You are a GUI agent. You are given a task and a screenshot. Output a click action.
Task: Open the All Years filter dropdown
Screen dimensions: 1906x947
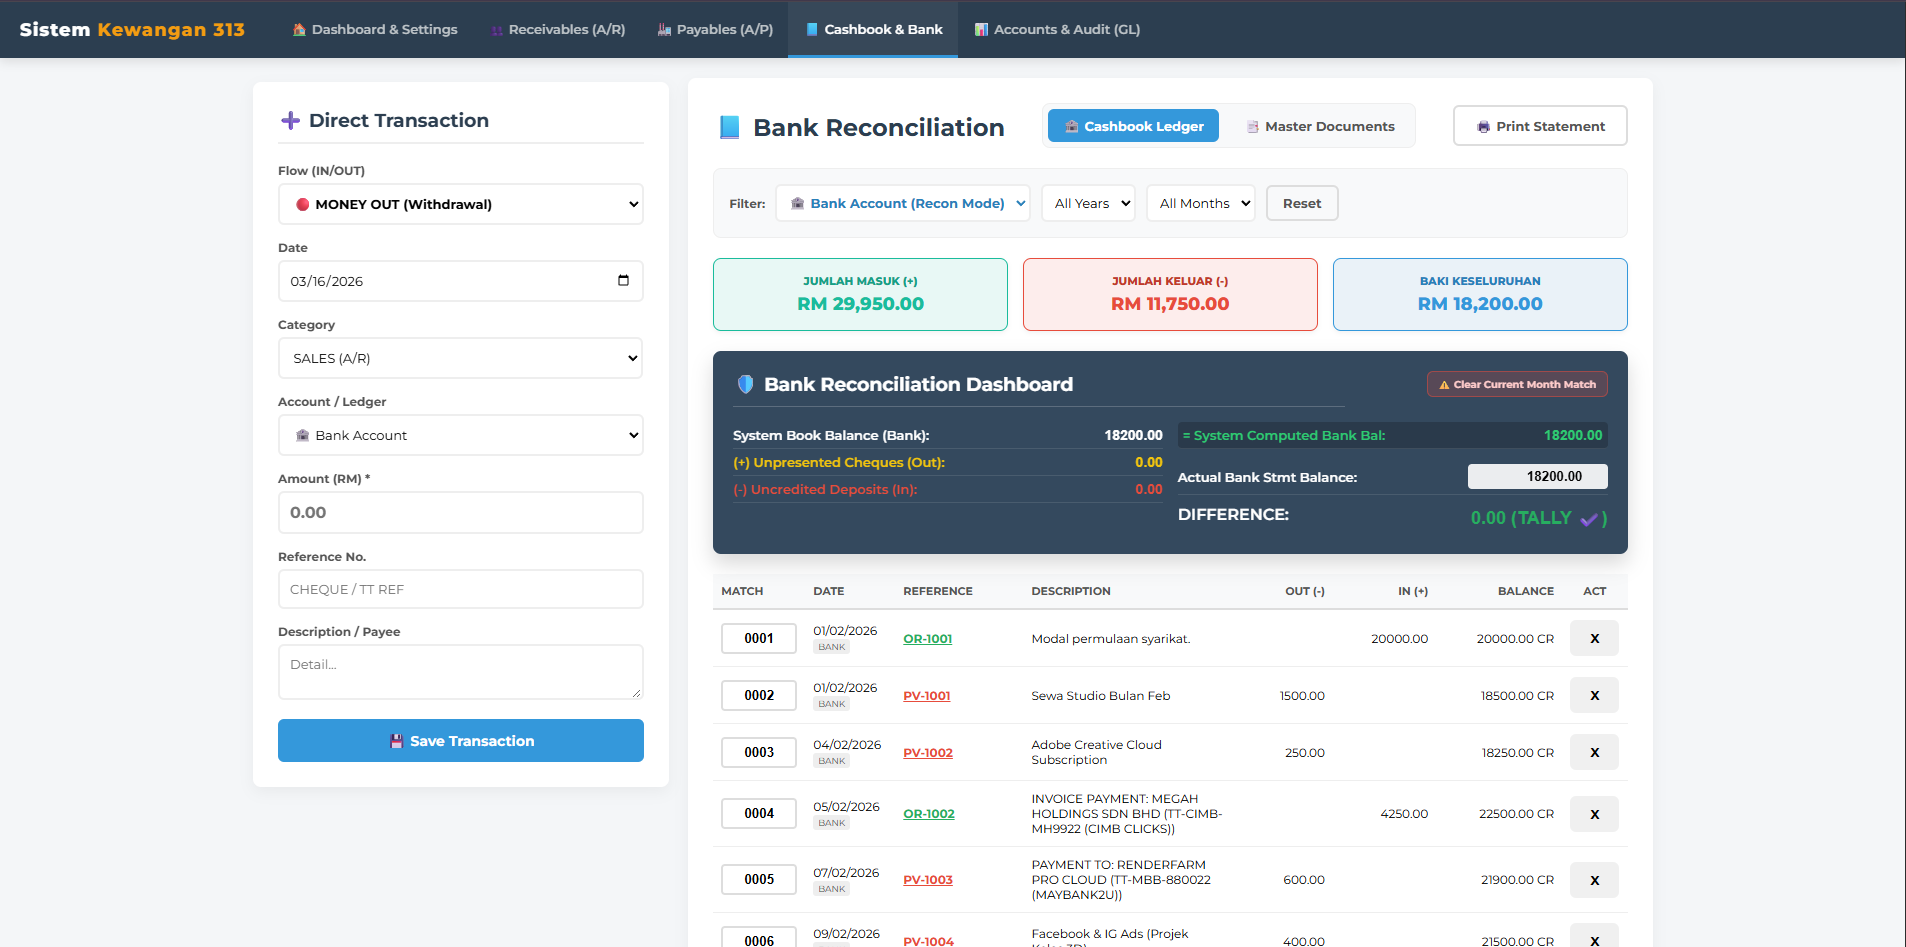point(1088,203)
